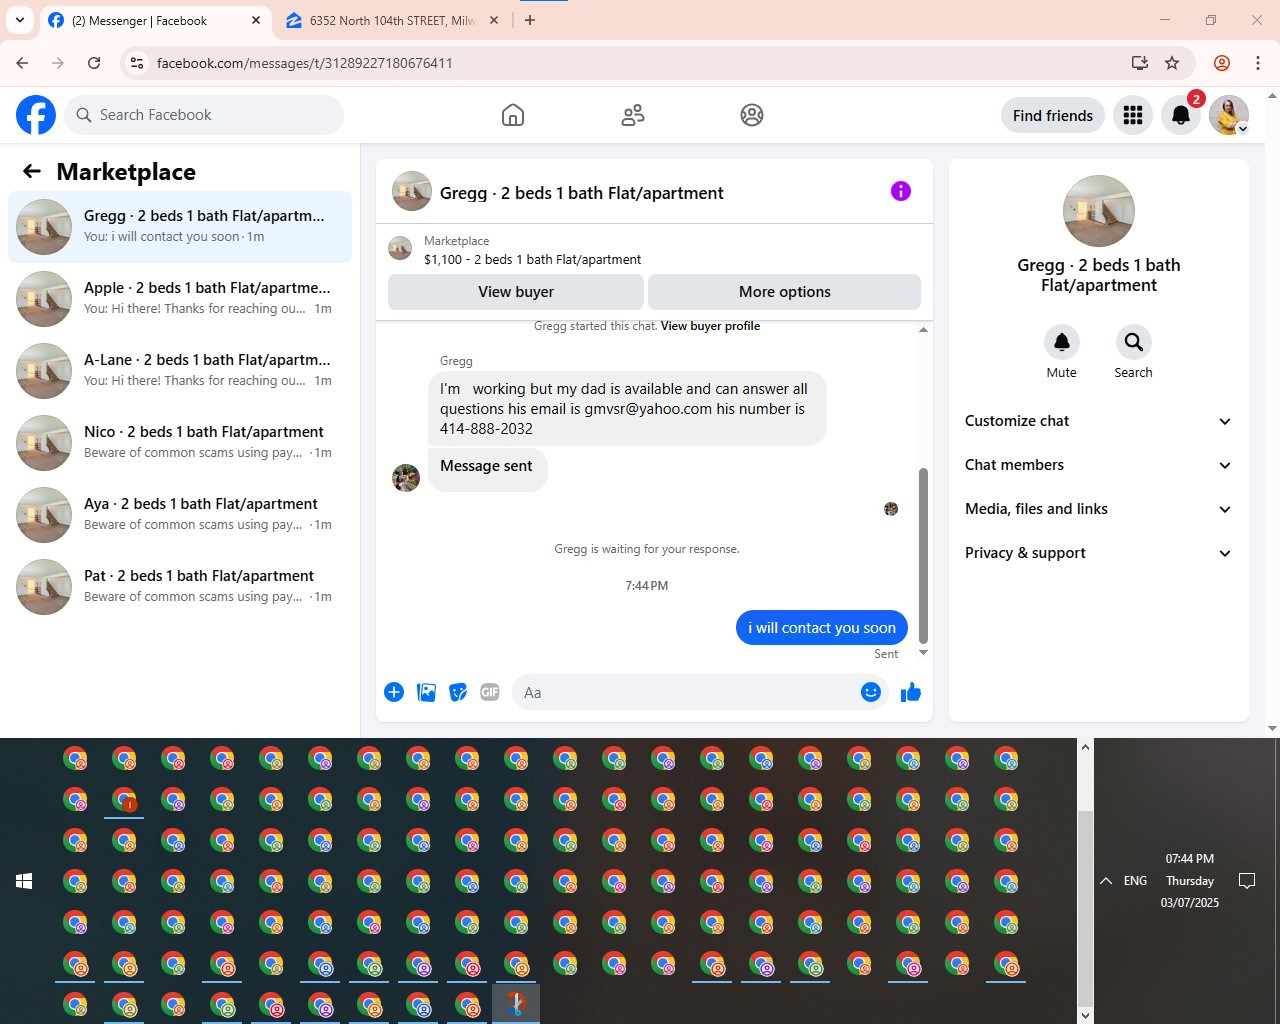Go to Facebook Home icon
Viewport: 1280px width, 1024px height.
pyautogui.click(x=513, y=115)
